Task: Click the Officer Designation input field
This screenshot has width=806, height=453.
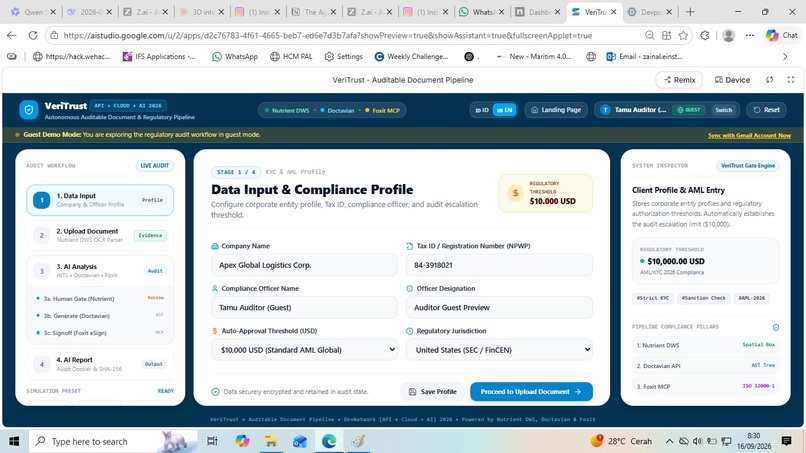Action: (x=499, y=307)
